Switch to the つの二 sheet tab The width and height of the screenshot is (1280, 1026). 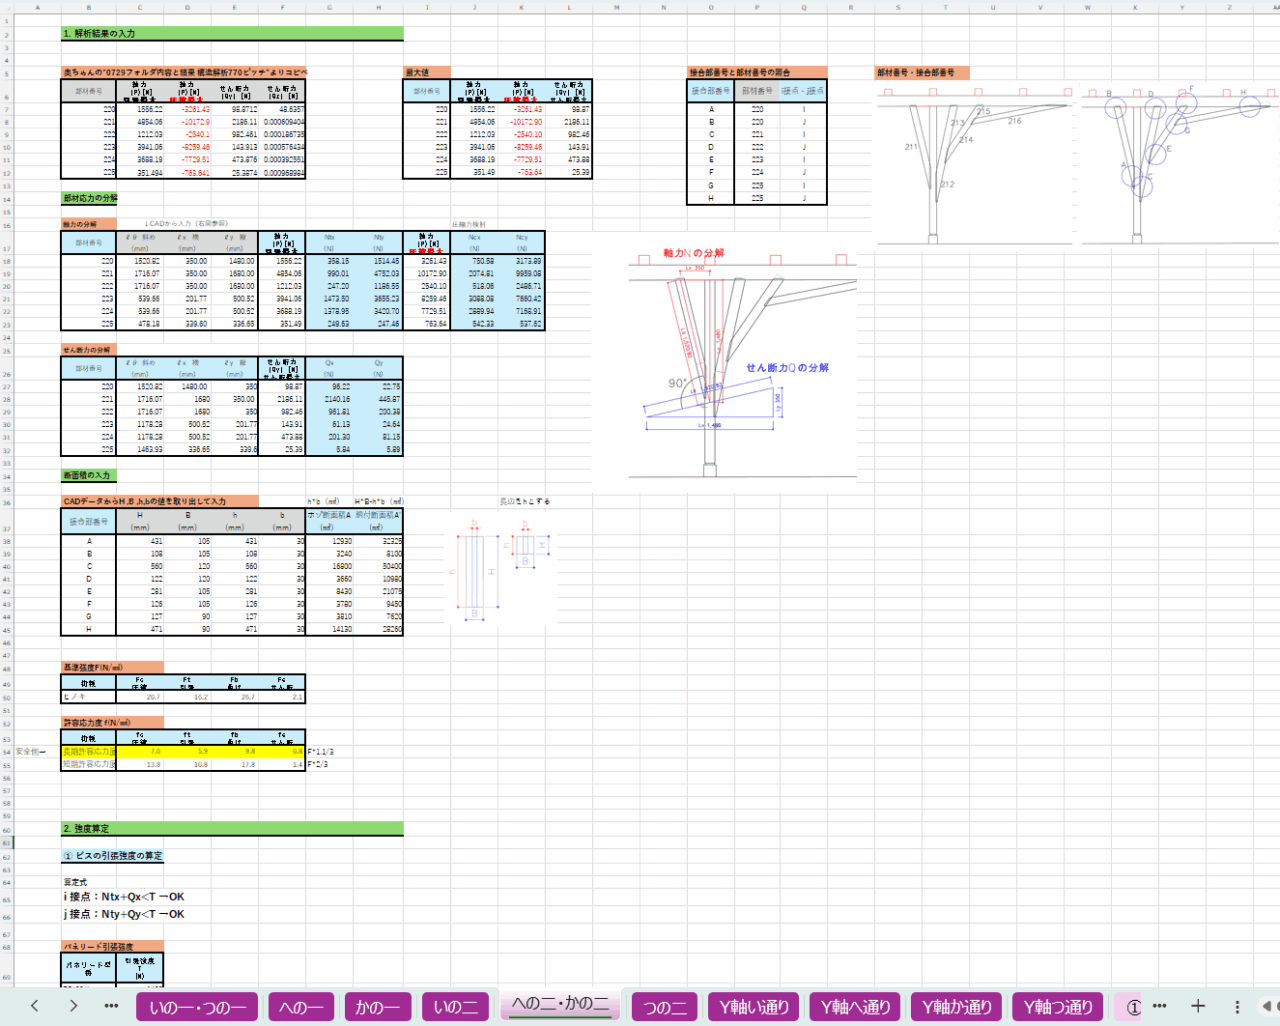tap(665, 1007)
